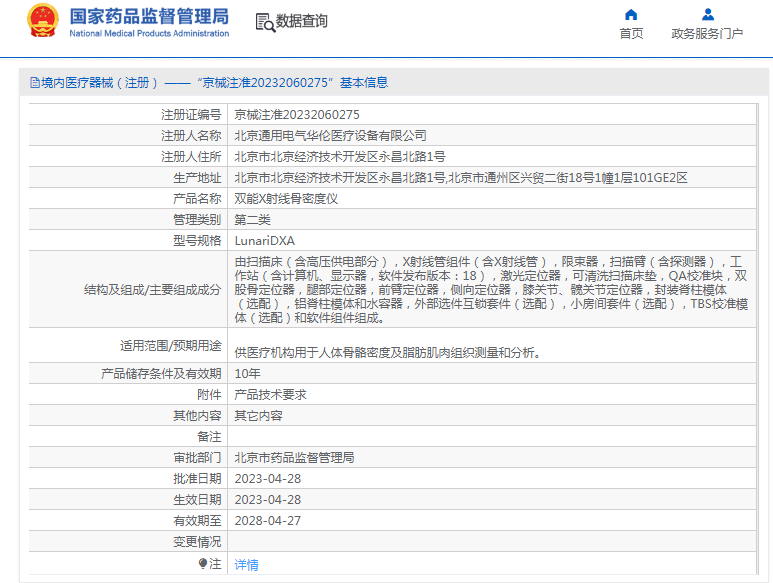Screen dimensions: 773x583
Task: Click the 审批部门 label
Action: coord(197,457)
